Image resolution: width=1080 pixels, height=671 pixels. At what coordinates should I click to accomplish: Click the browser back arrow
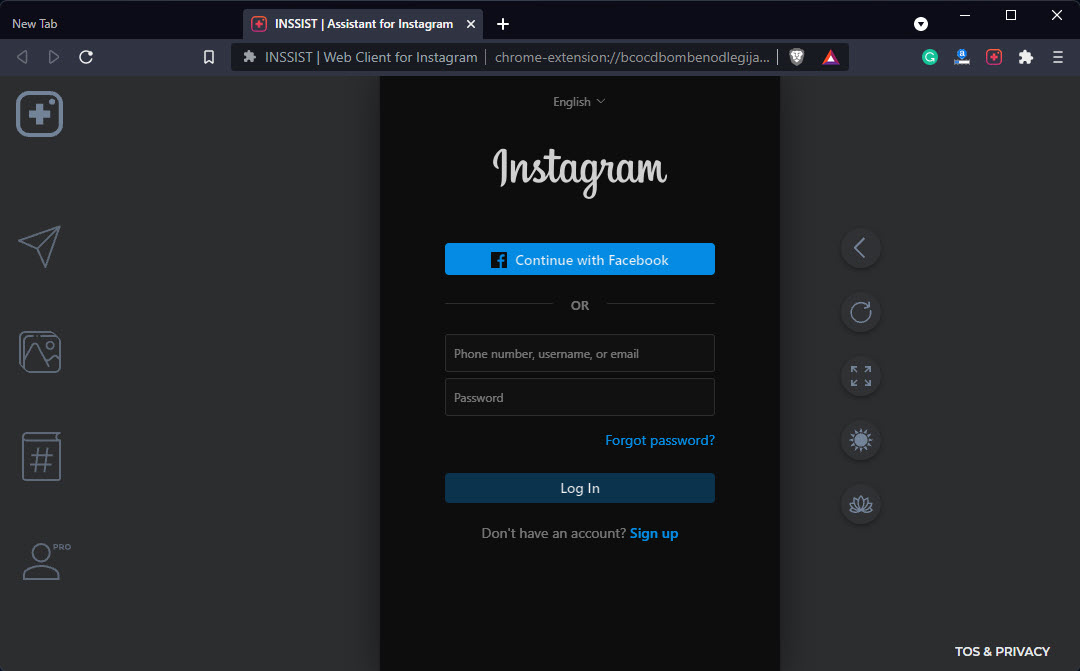click(x=22, y=57)
